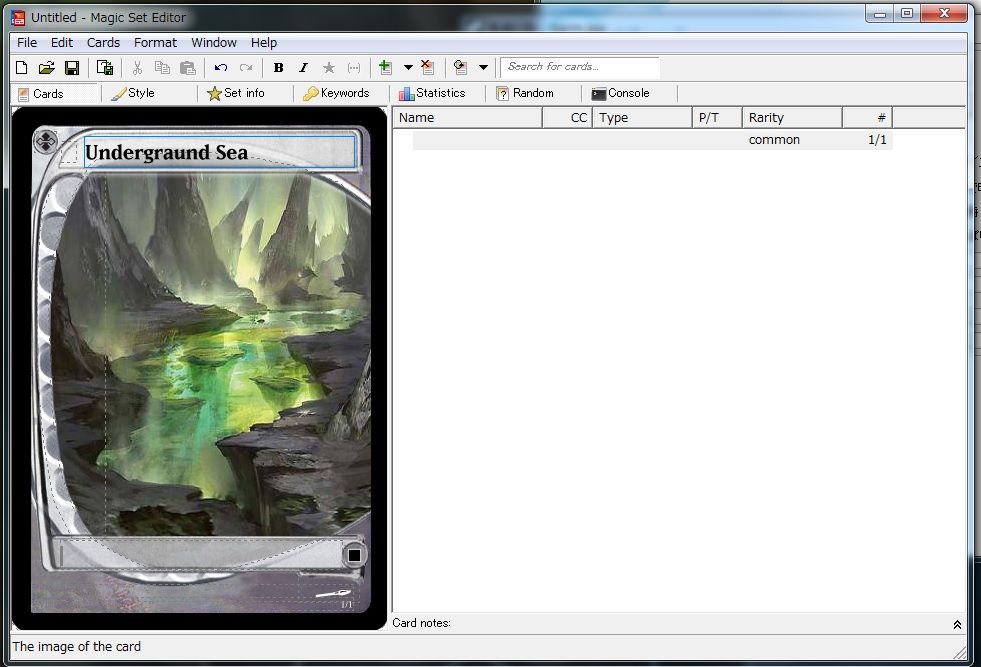The width and height of the screenshot is (981, 667).
Task: Open the add-card dropdown arrow
Action: point(407,67)
